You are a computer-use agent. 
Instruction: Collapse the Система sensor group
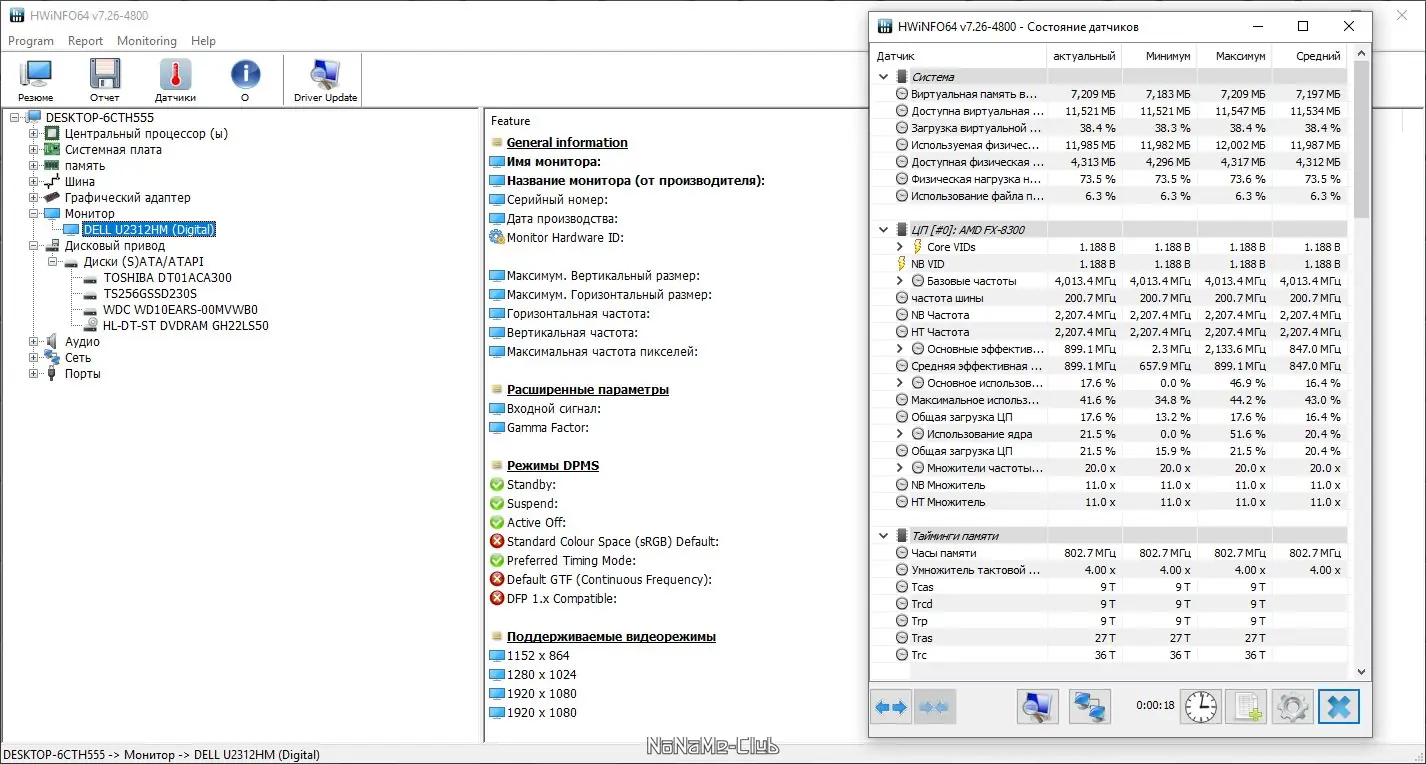coord(883,77)
